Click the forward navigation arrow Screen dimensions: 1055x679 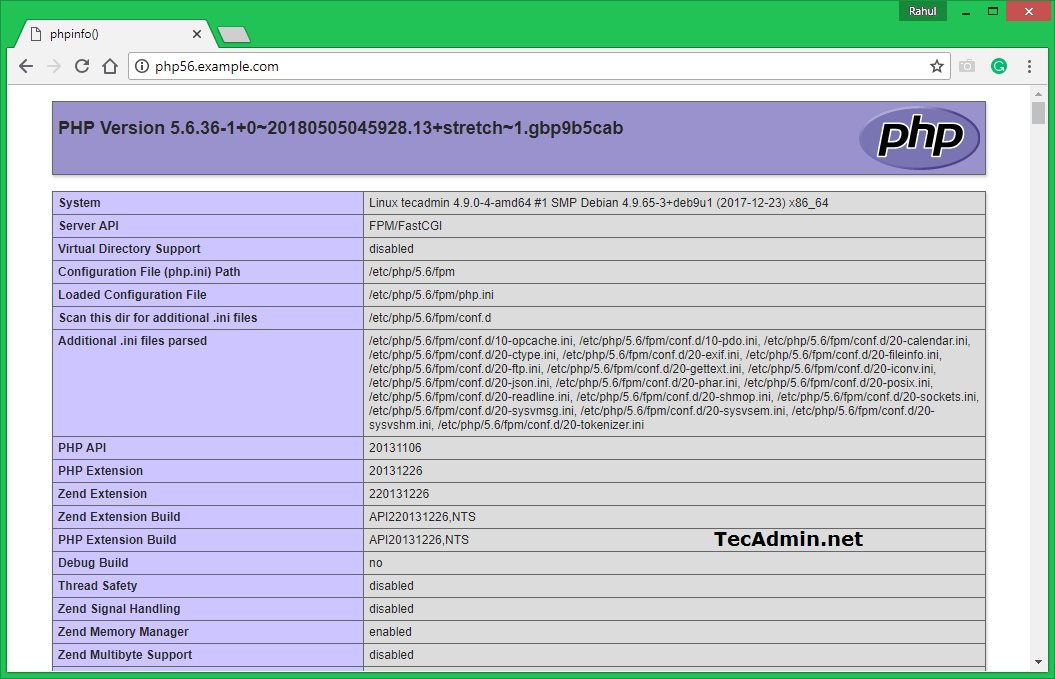pyautogui.click(x=54, y=66)
